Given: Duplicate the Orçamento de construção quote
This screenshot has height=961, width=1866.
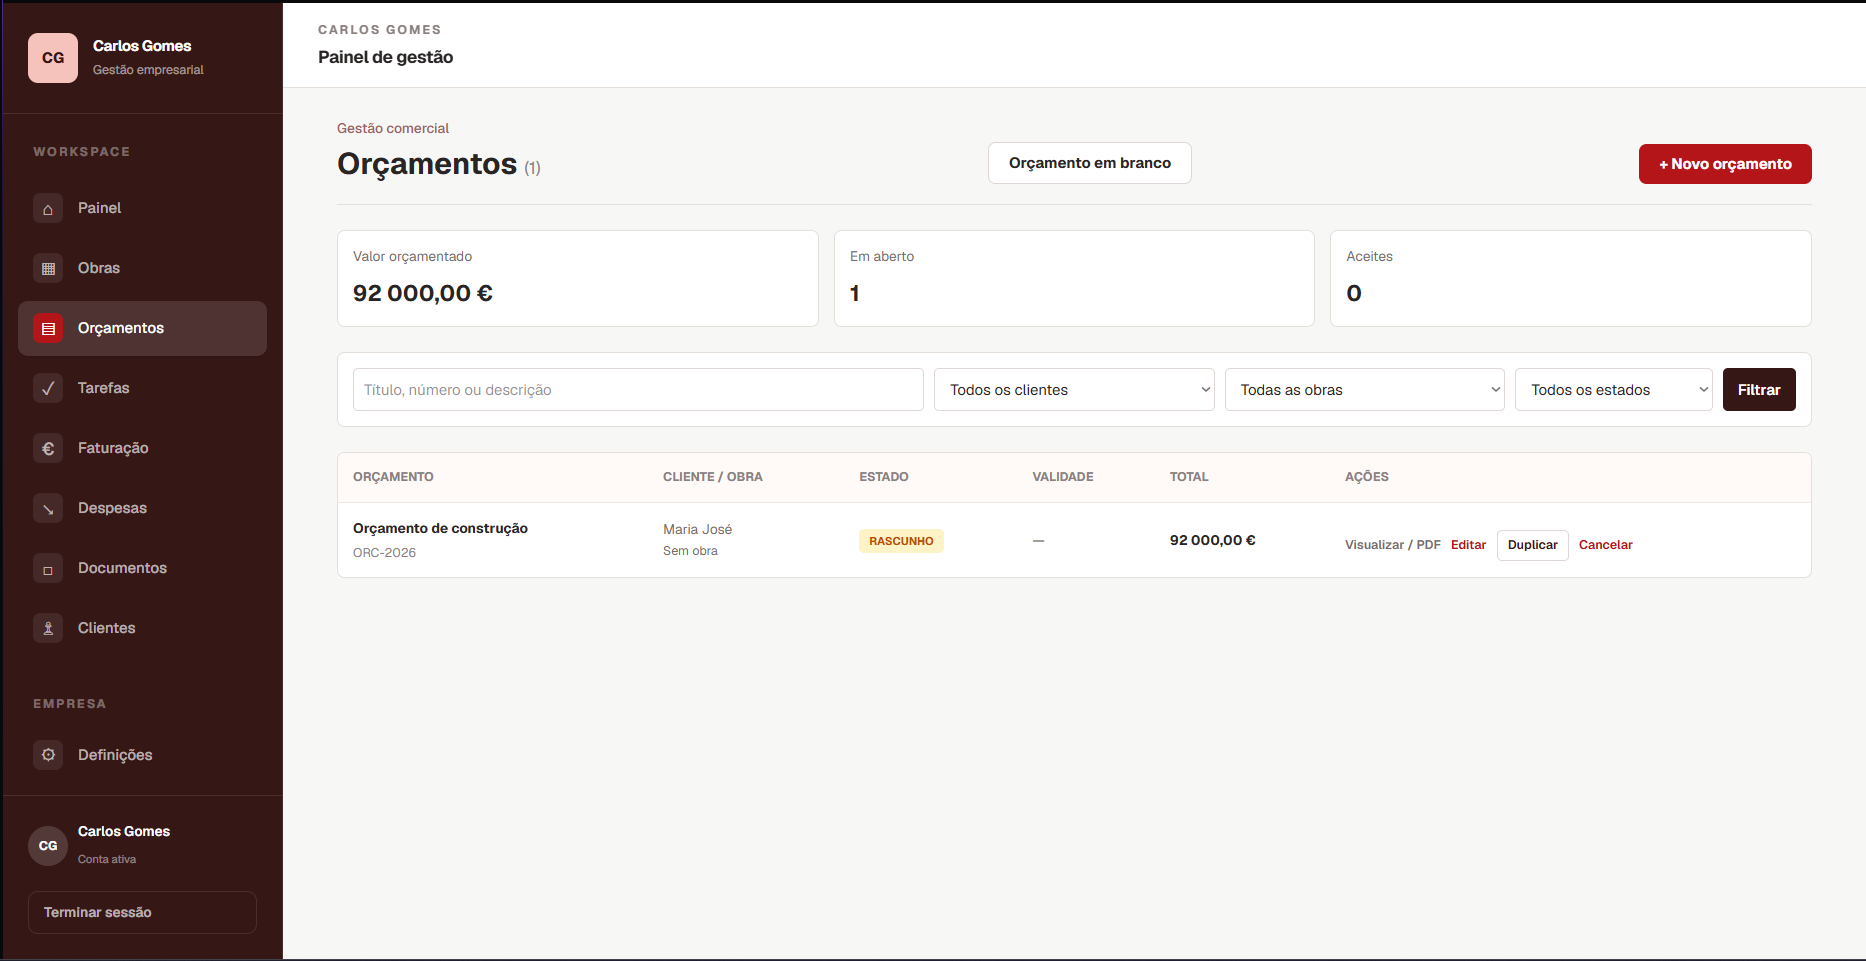Looking at the screenshot, I should click(1532, 545).
